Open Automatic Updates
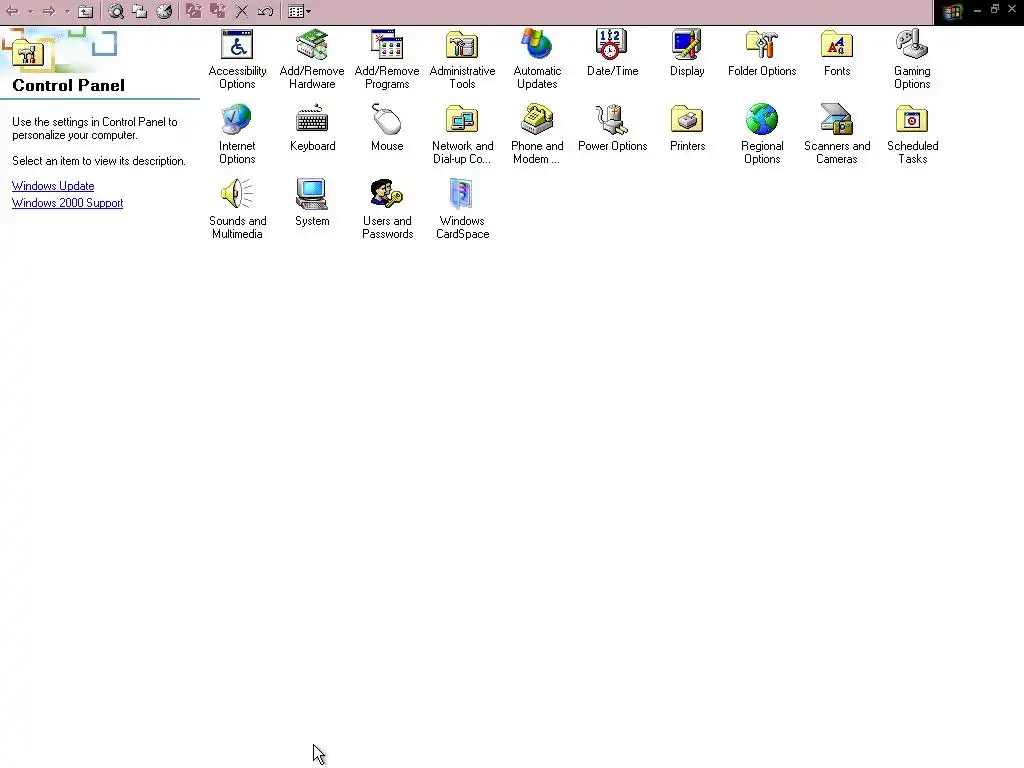 coord(537,59)
